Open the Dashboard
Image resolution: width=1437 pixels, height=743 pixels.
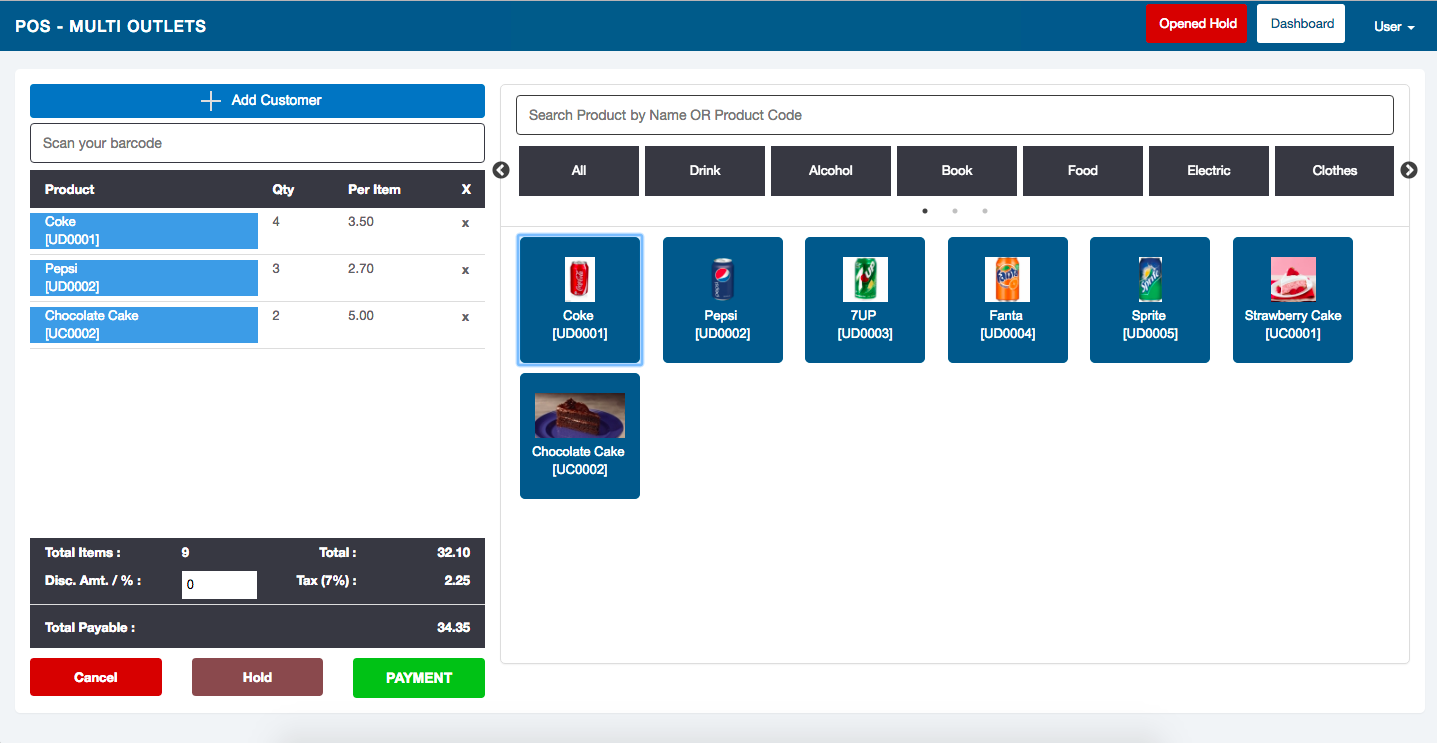click(x=1301, y=24)
